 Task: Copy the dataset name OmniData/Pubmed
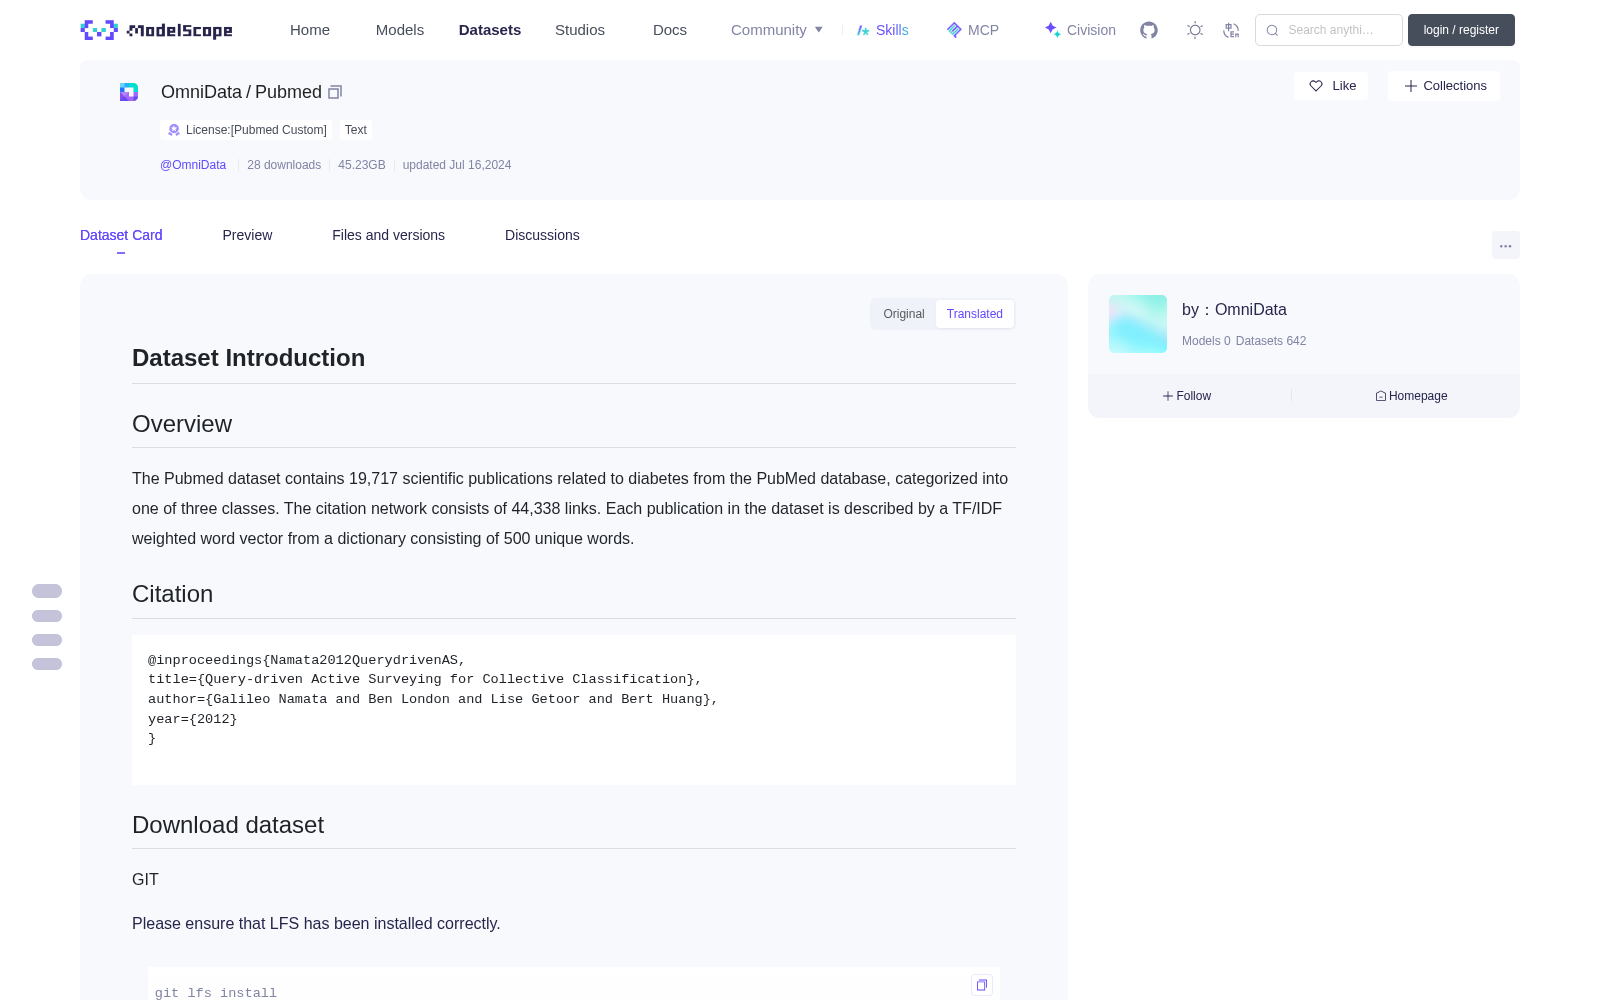click(x=335, y=92)
